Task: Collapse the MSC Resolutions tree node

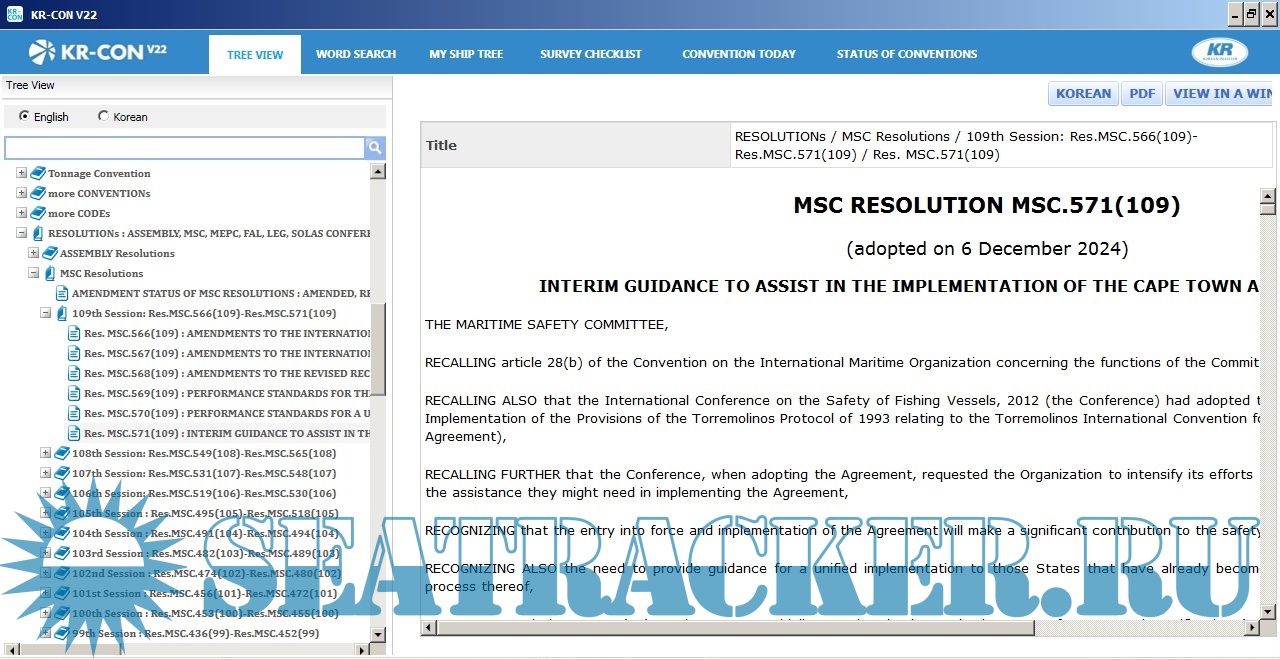Action: pyautogui.click(x=34, y=273)
